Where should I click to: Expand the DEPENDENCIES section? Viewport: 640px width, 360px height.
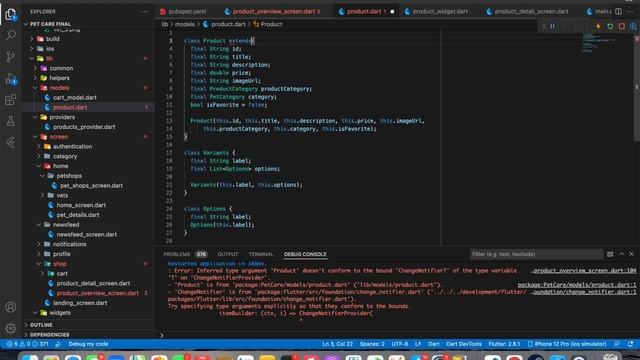pyautogui.click(x=49, y=335)
